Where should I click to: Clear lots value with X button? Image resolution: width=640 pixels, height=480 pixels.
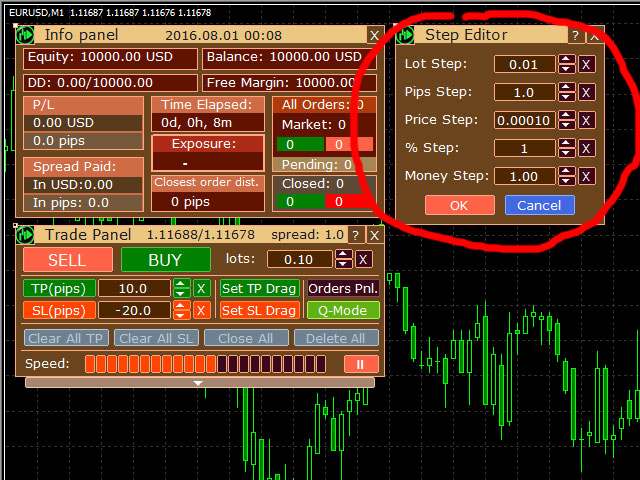point(363,260)
